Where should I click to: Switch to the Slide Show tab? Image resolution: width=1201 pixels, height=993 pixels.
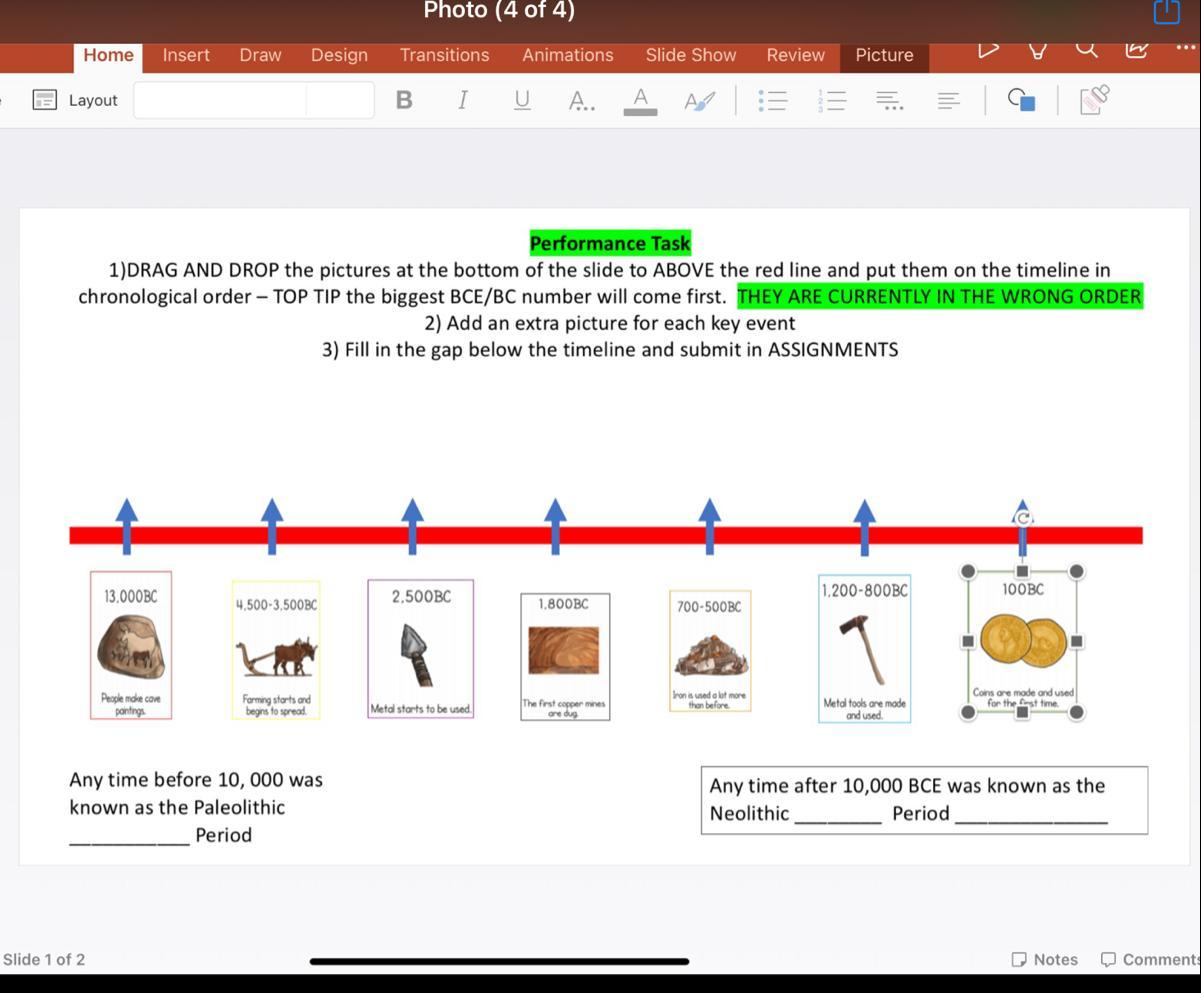[691, 55]
